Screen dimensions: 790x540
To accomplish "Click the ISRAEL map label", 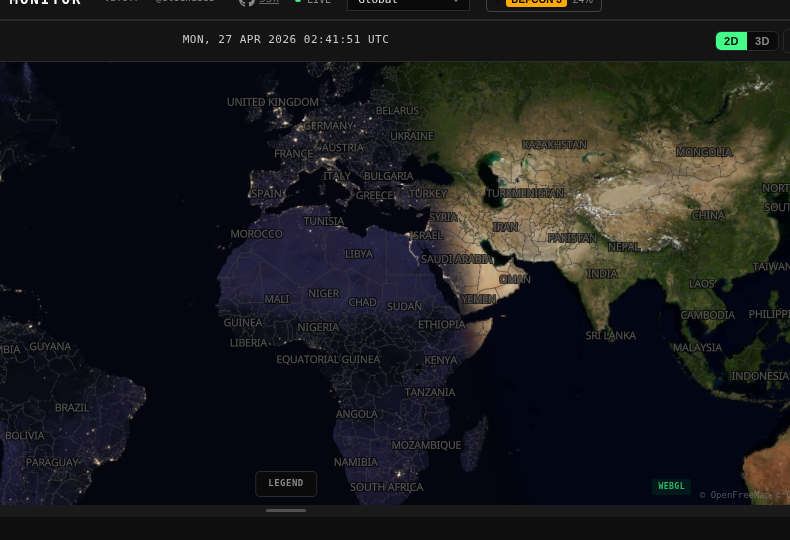I will (427, 235).
